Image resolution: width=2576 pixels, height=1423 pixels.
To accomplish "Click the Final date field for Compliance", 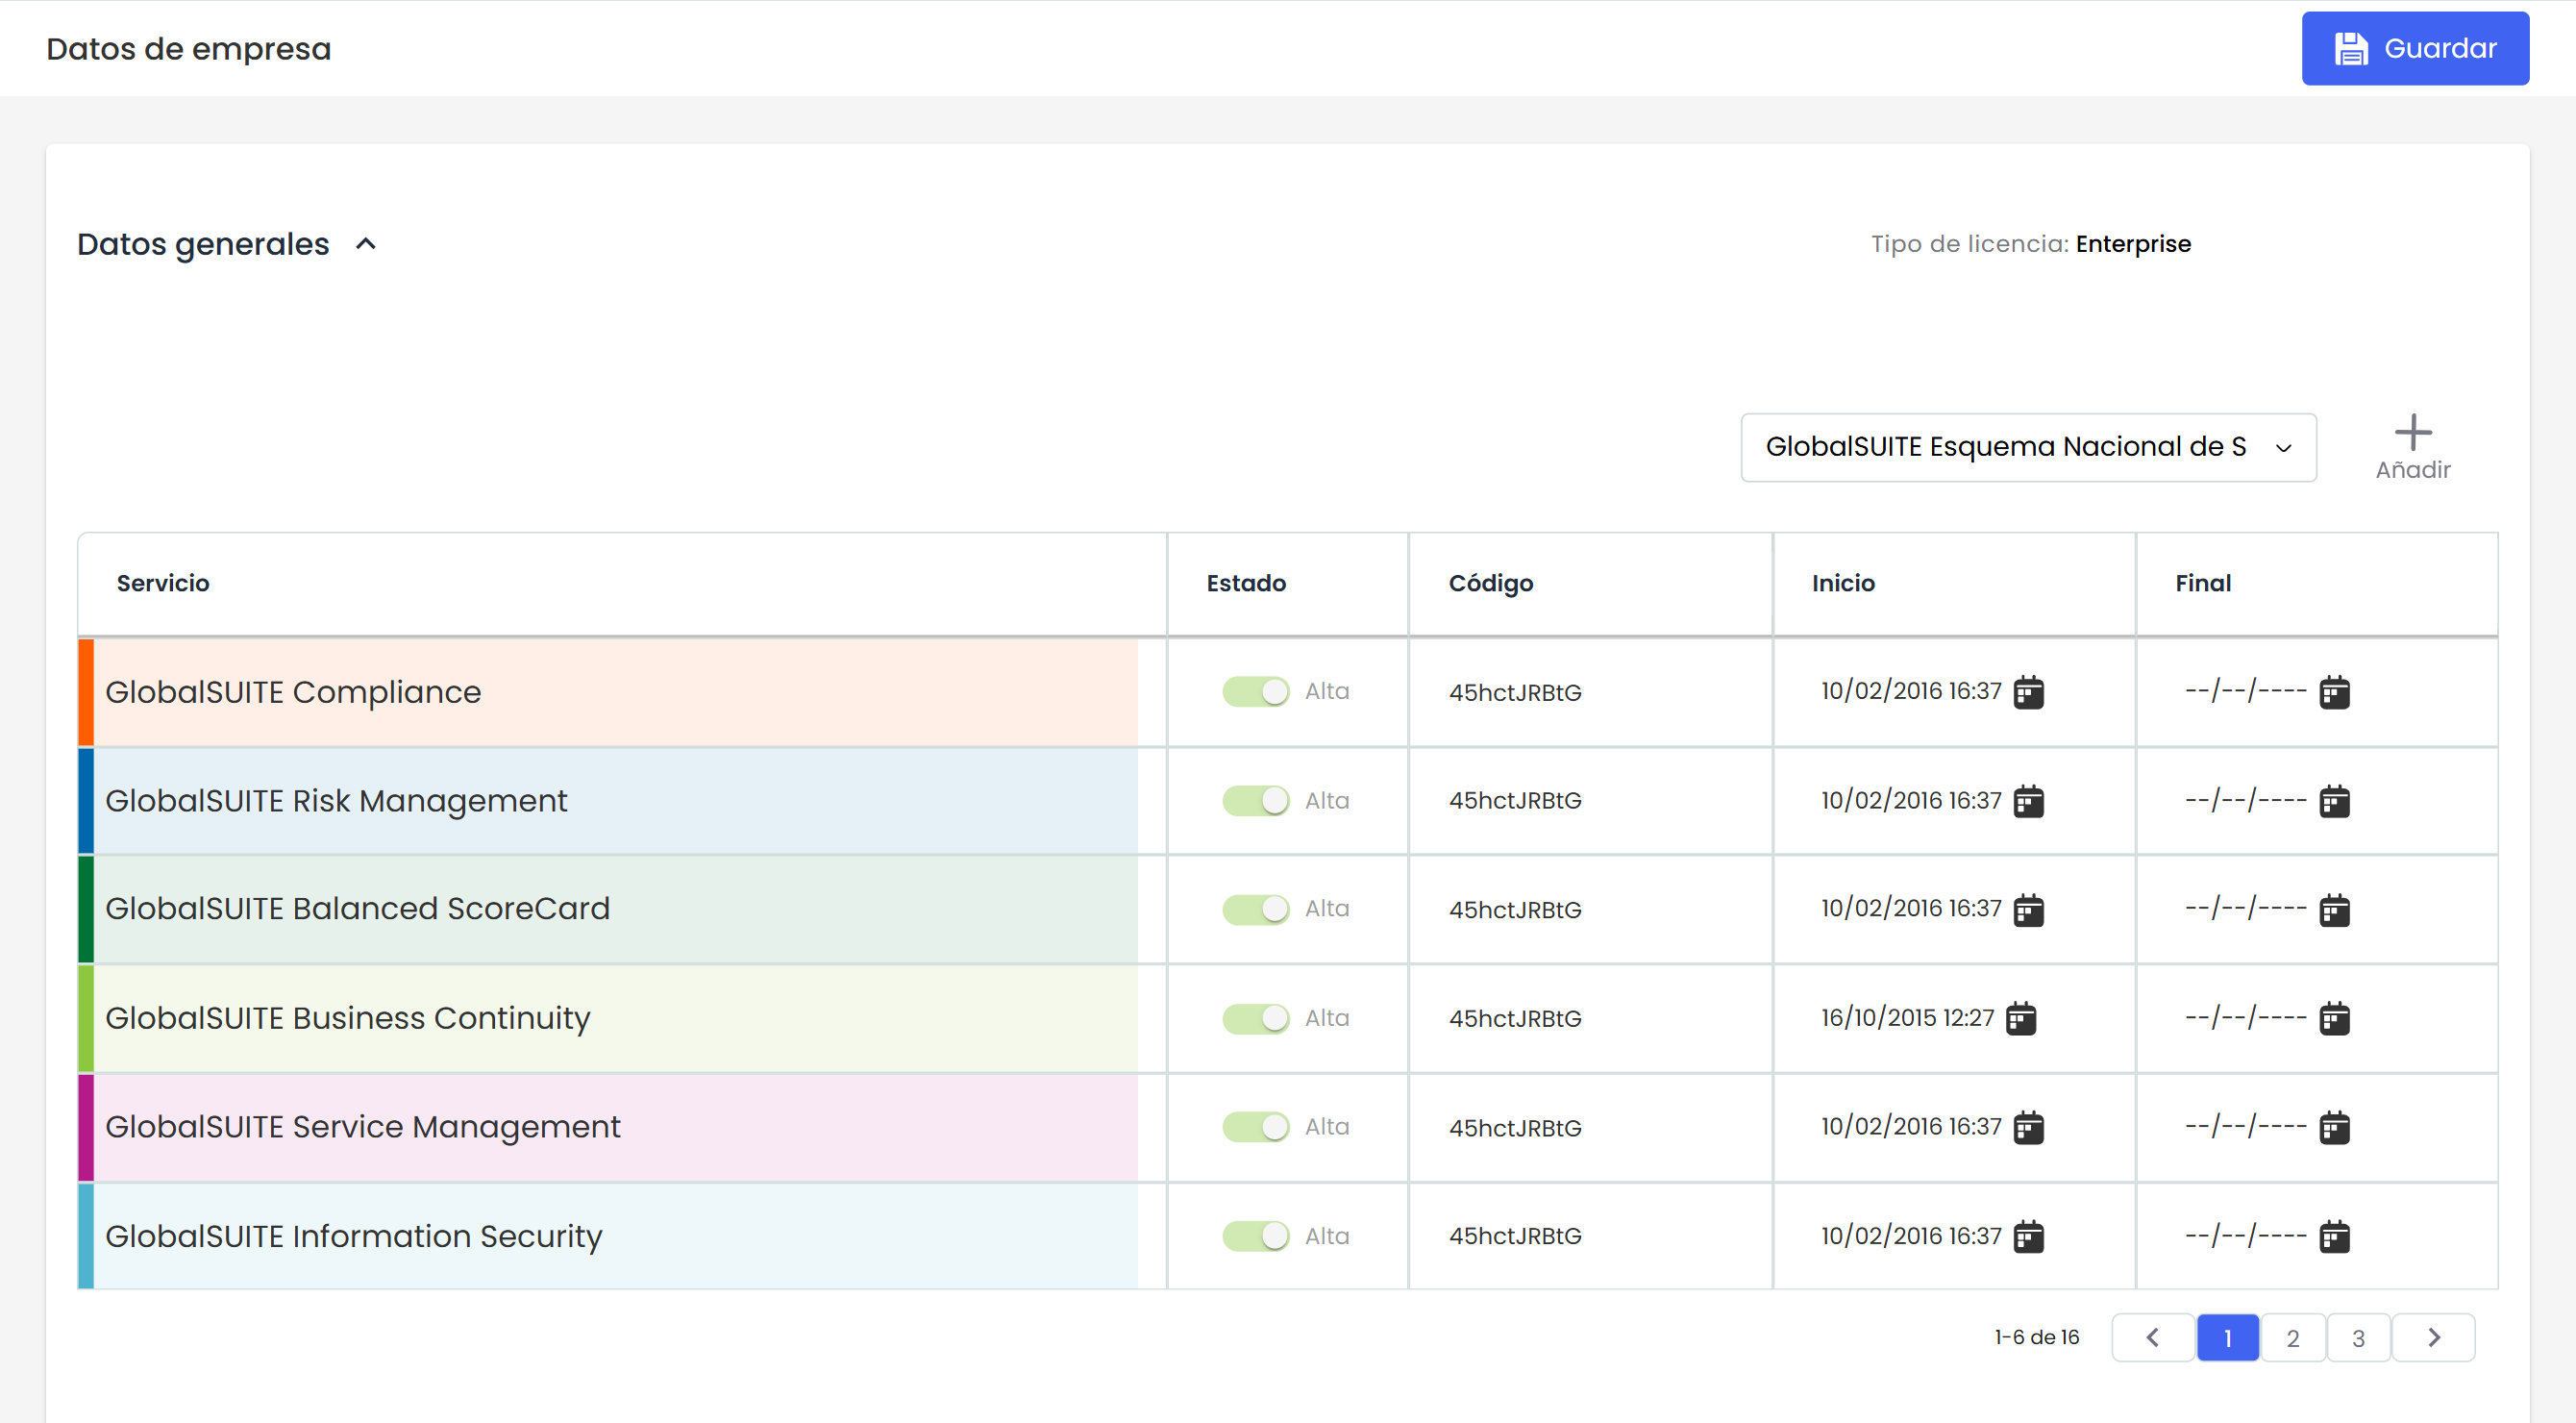I will [2246, 691].
